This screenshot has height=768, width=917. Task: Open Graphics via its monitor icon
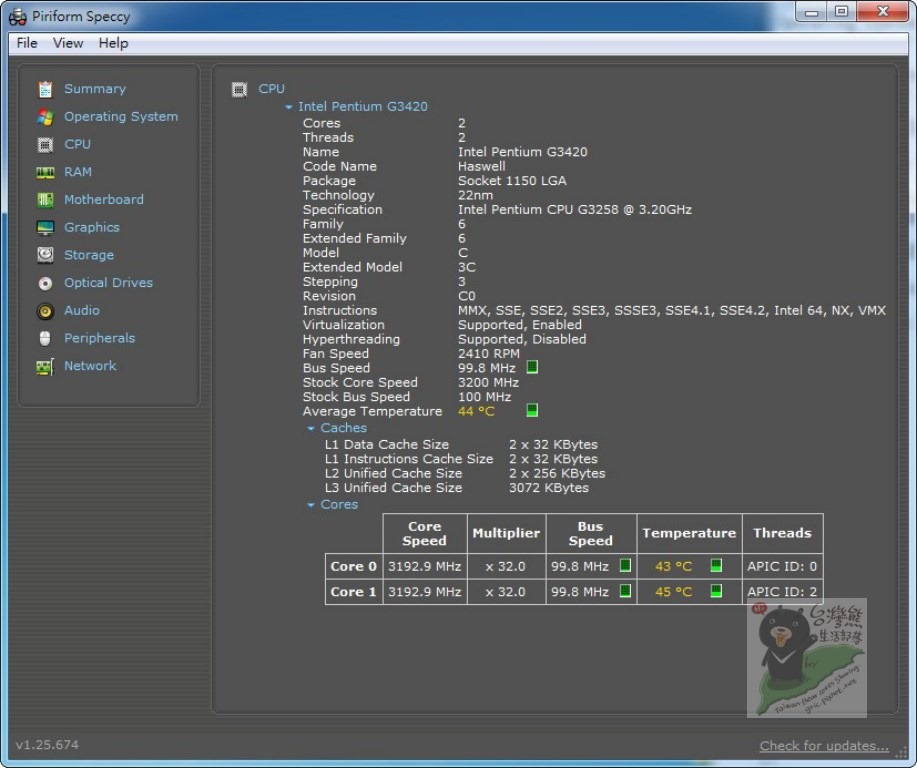(x=45, y=228)
